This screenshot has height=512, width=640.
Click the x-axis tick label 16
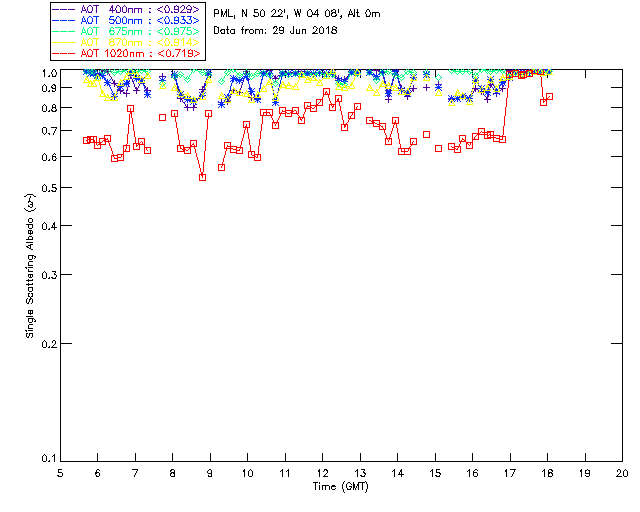click(472, 473)
